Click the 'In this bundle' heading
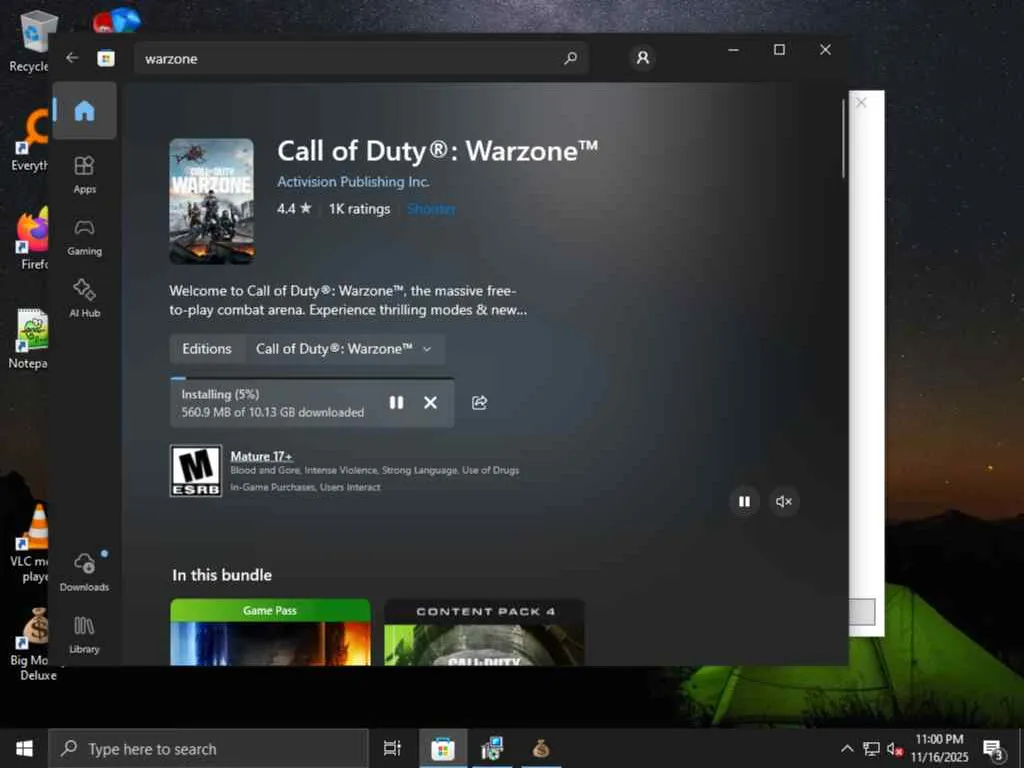The image size is (1024, 768). click(222, 575)
